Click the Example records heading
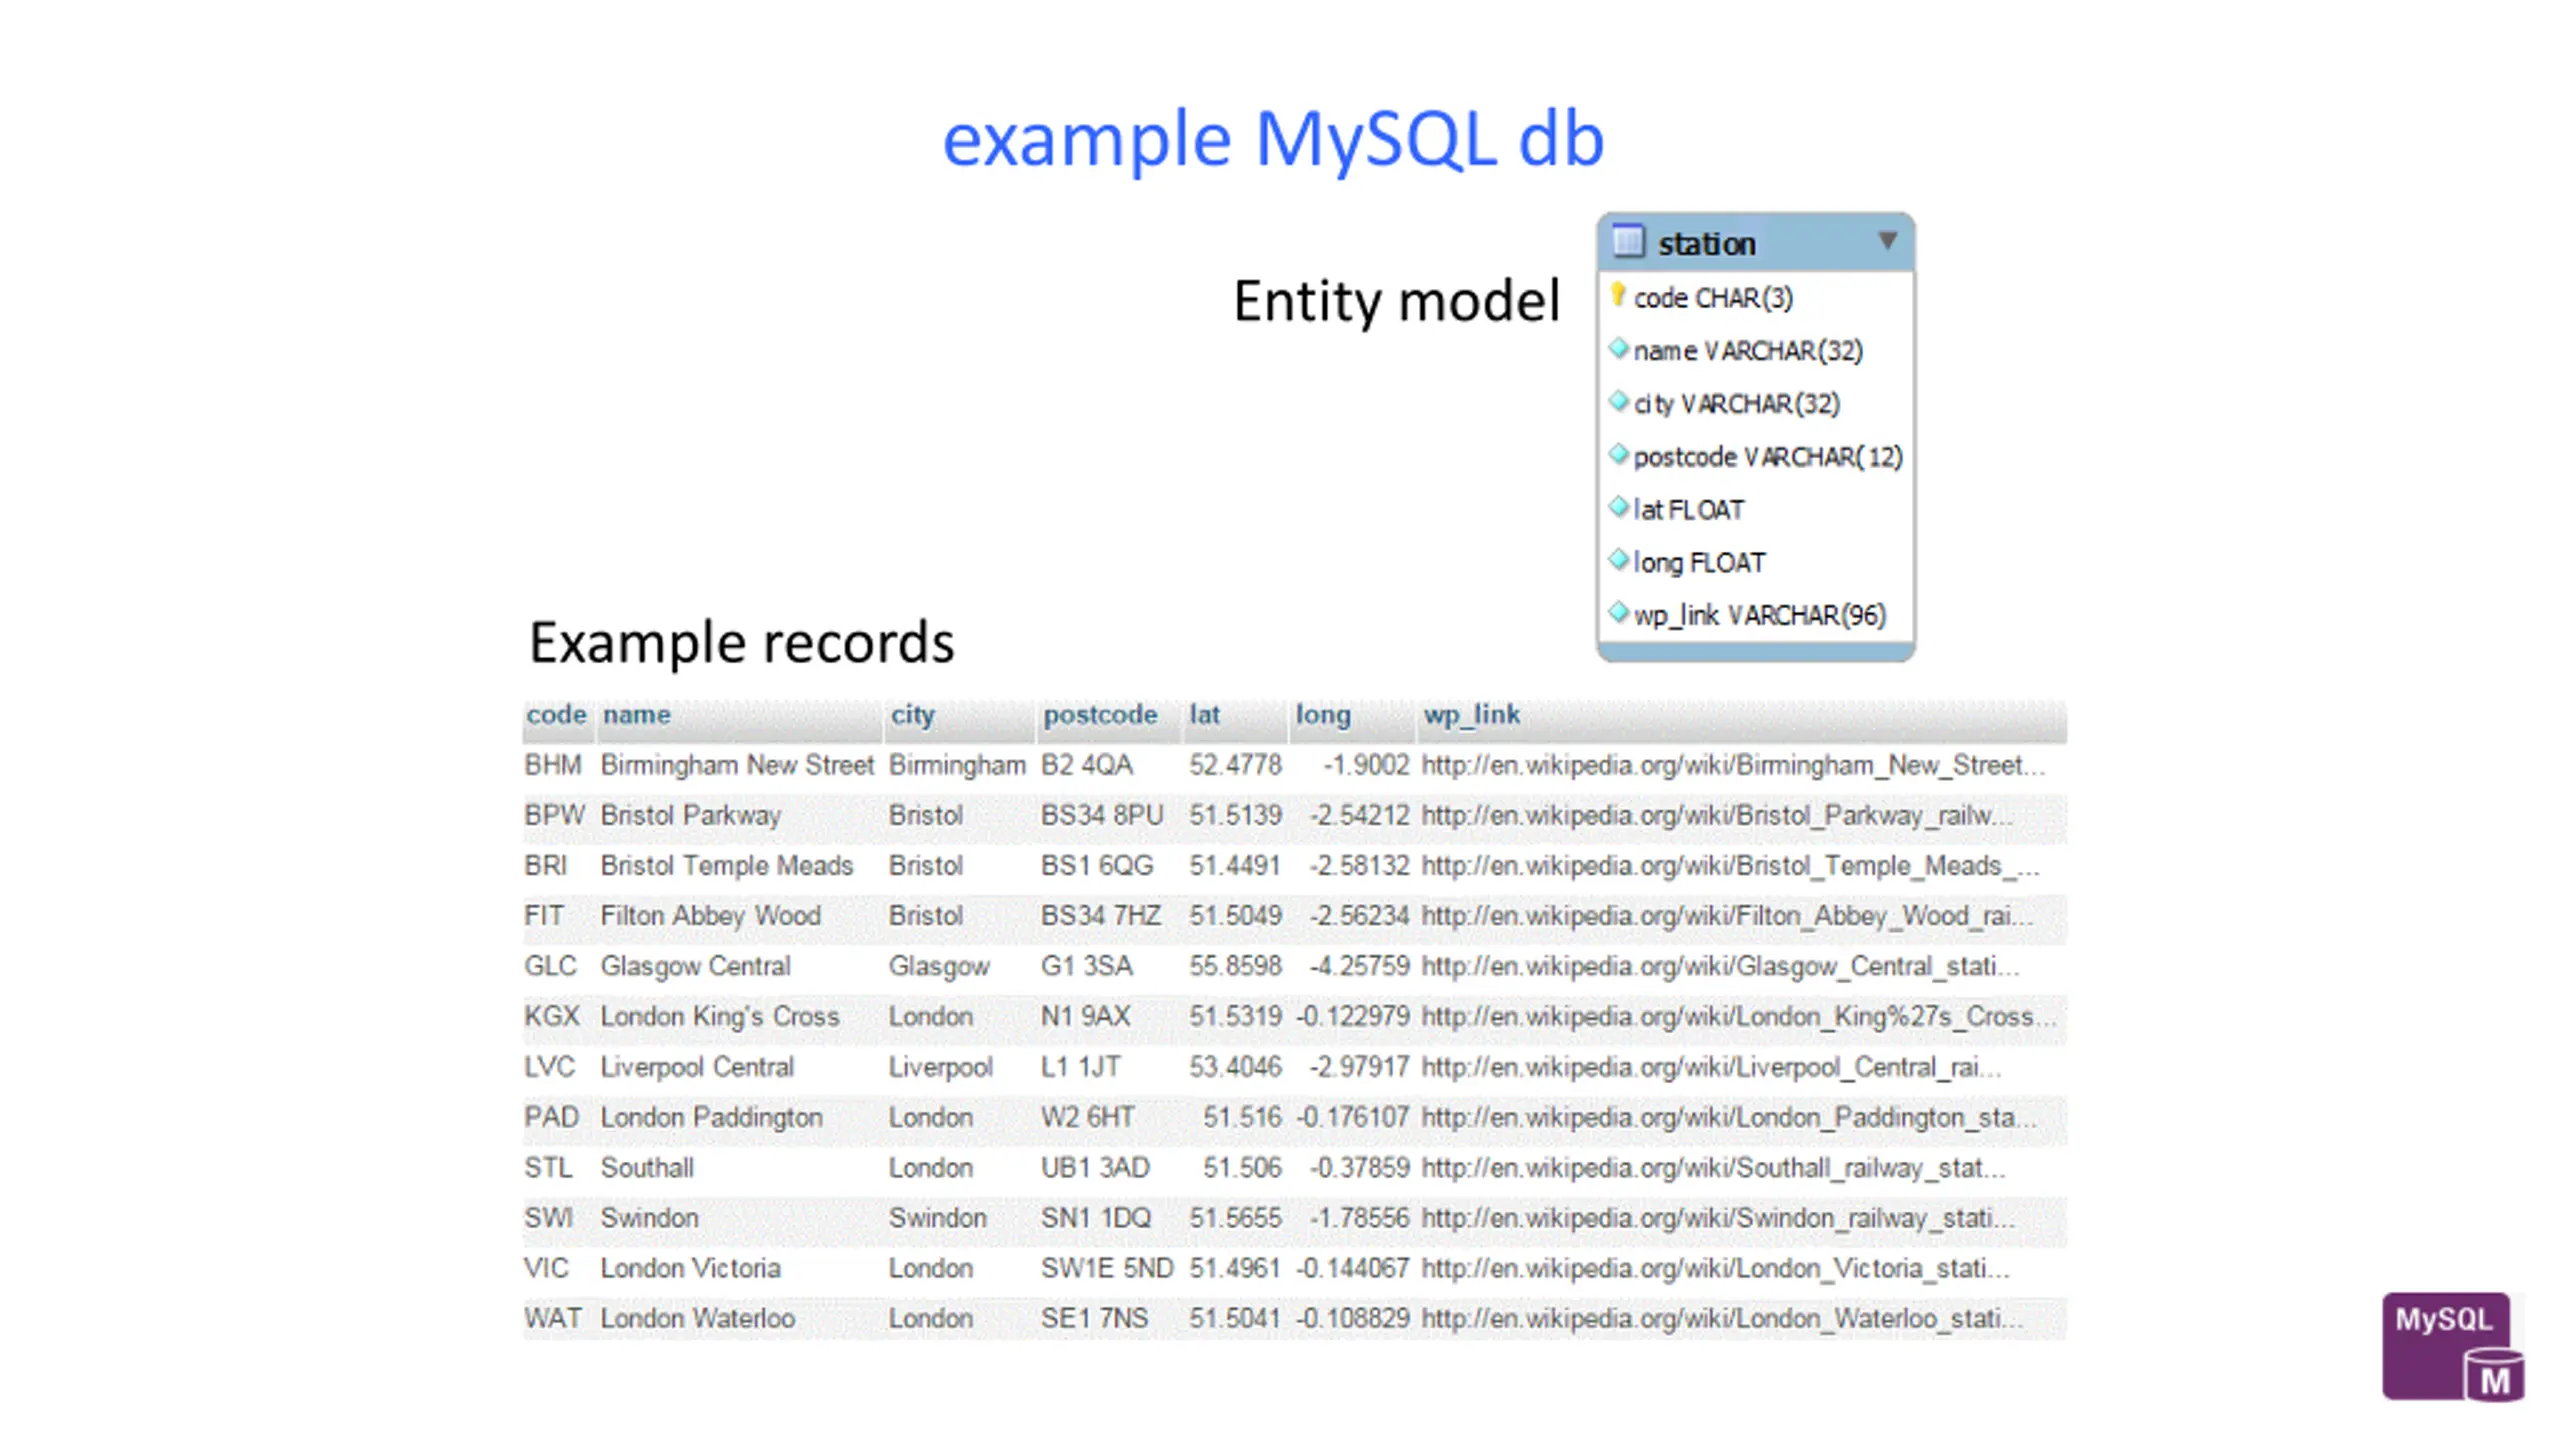Image resolution: width=2560 pixels, height=1440 pixels. (741, 642)
